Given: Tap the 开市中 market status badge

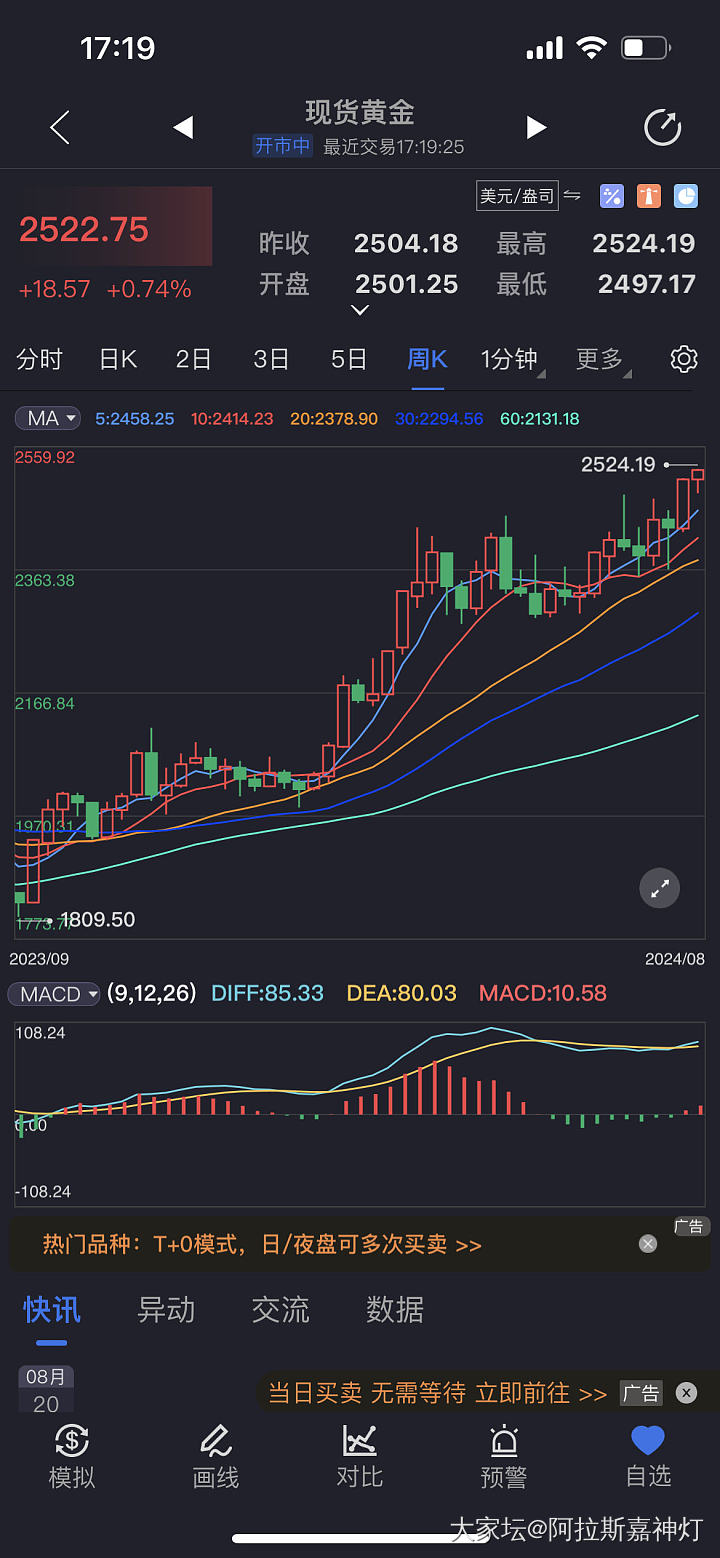Looking at the screenshot, I should click(x=282, y=146).
